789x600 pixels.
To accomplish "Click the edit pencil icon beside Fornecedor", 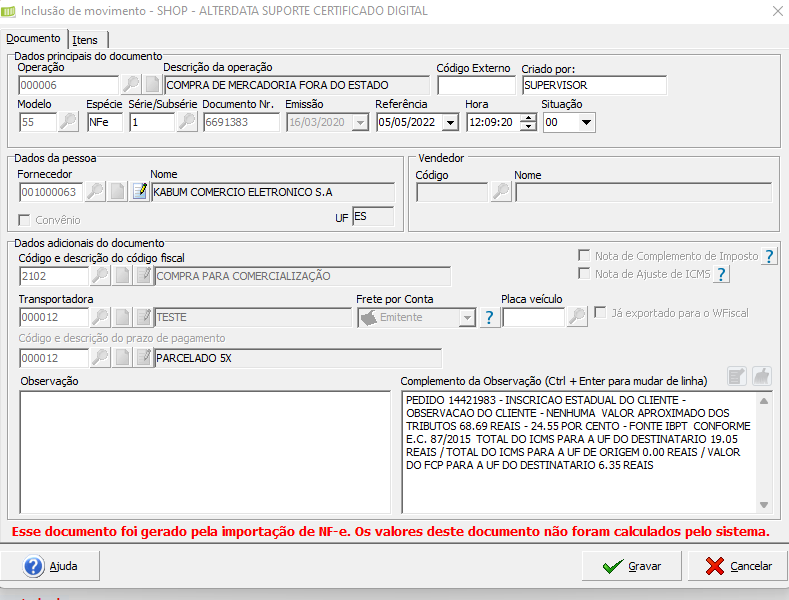I will coord(139,192).
